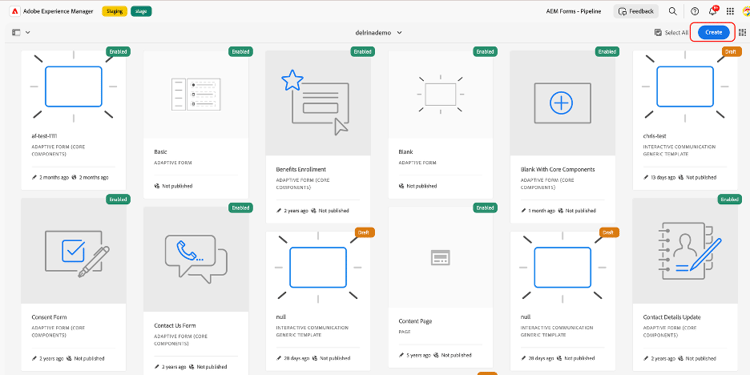Click Draft badge on chris-test card
The height and width of the screenshot is (375, 750).
click(x=732, y=51)
